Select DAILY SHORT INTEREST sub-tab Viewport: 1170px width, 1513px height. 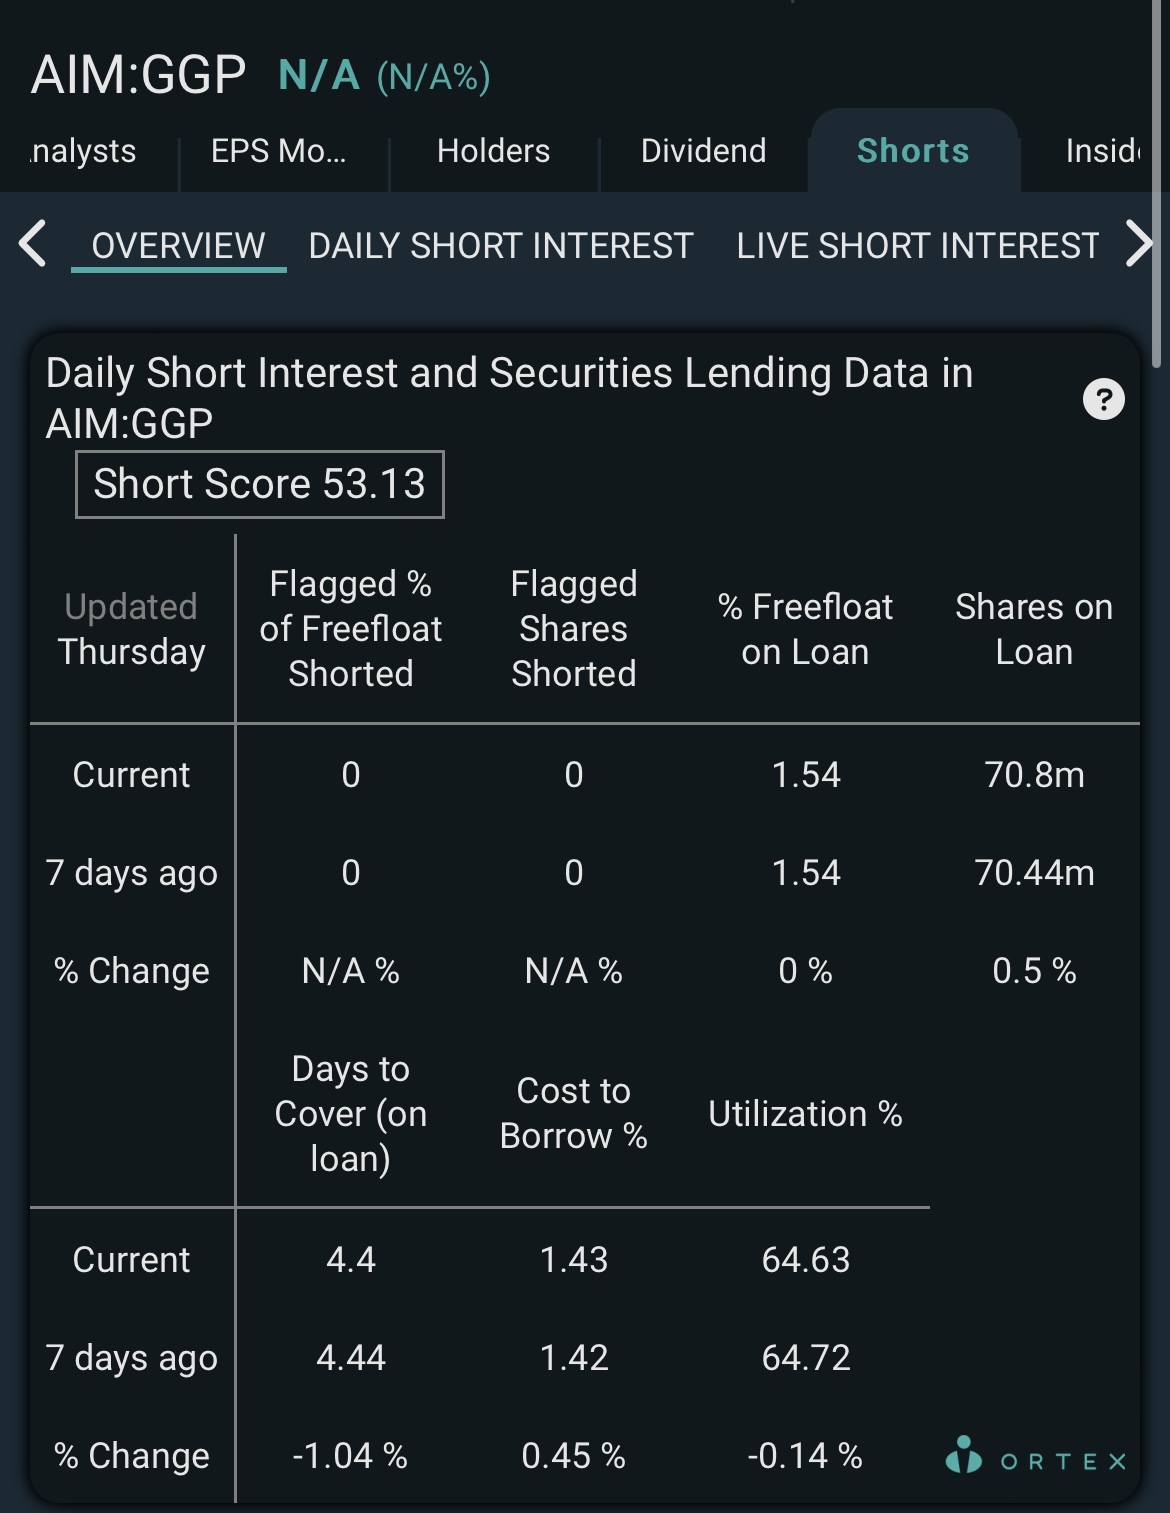coord(501,246)
